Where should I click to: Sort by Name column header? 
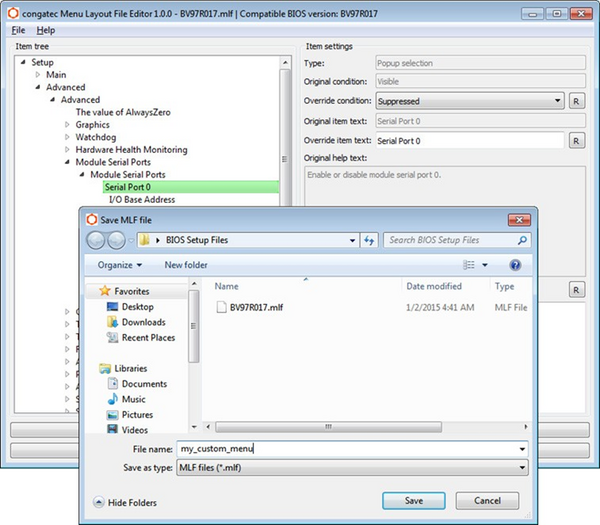point(226,286)
